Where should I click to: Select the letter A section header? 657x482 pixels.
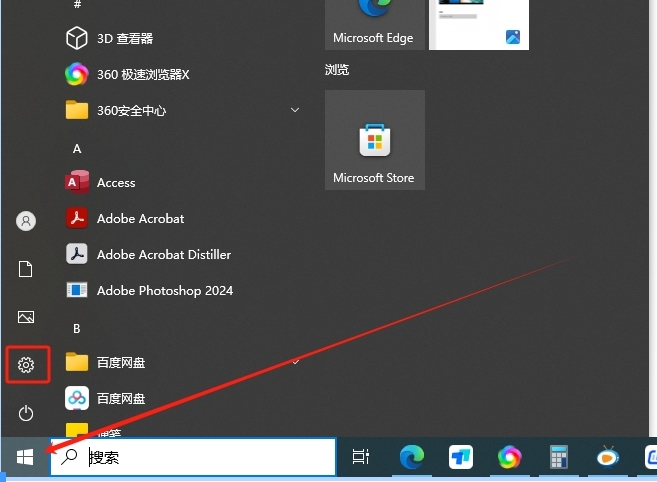point(77,149)
